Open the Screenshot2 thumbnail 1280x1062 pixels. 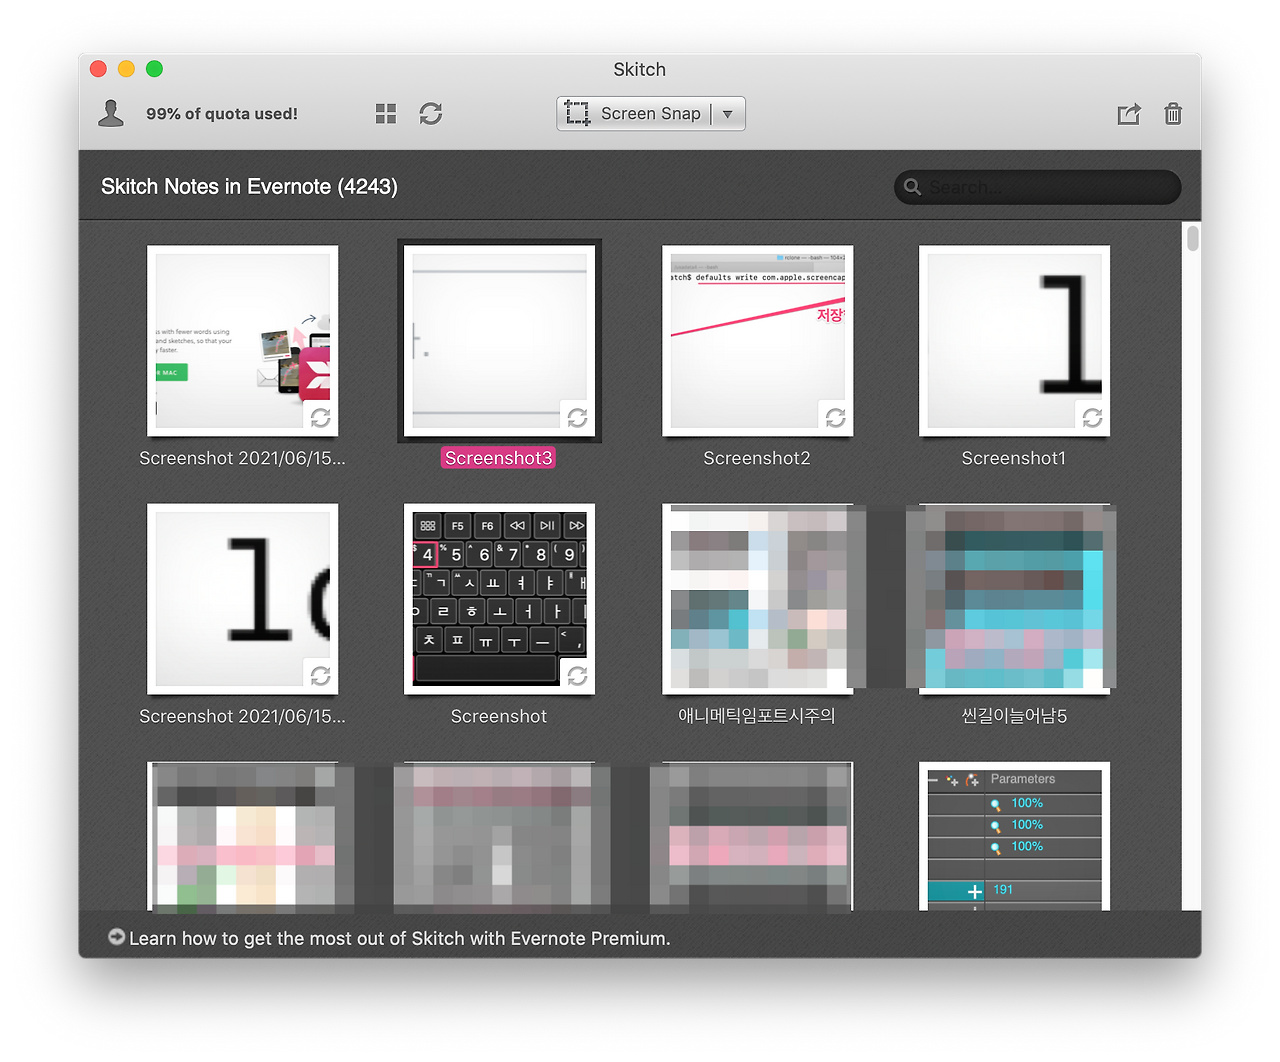(x=757, y=341)
